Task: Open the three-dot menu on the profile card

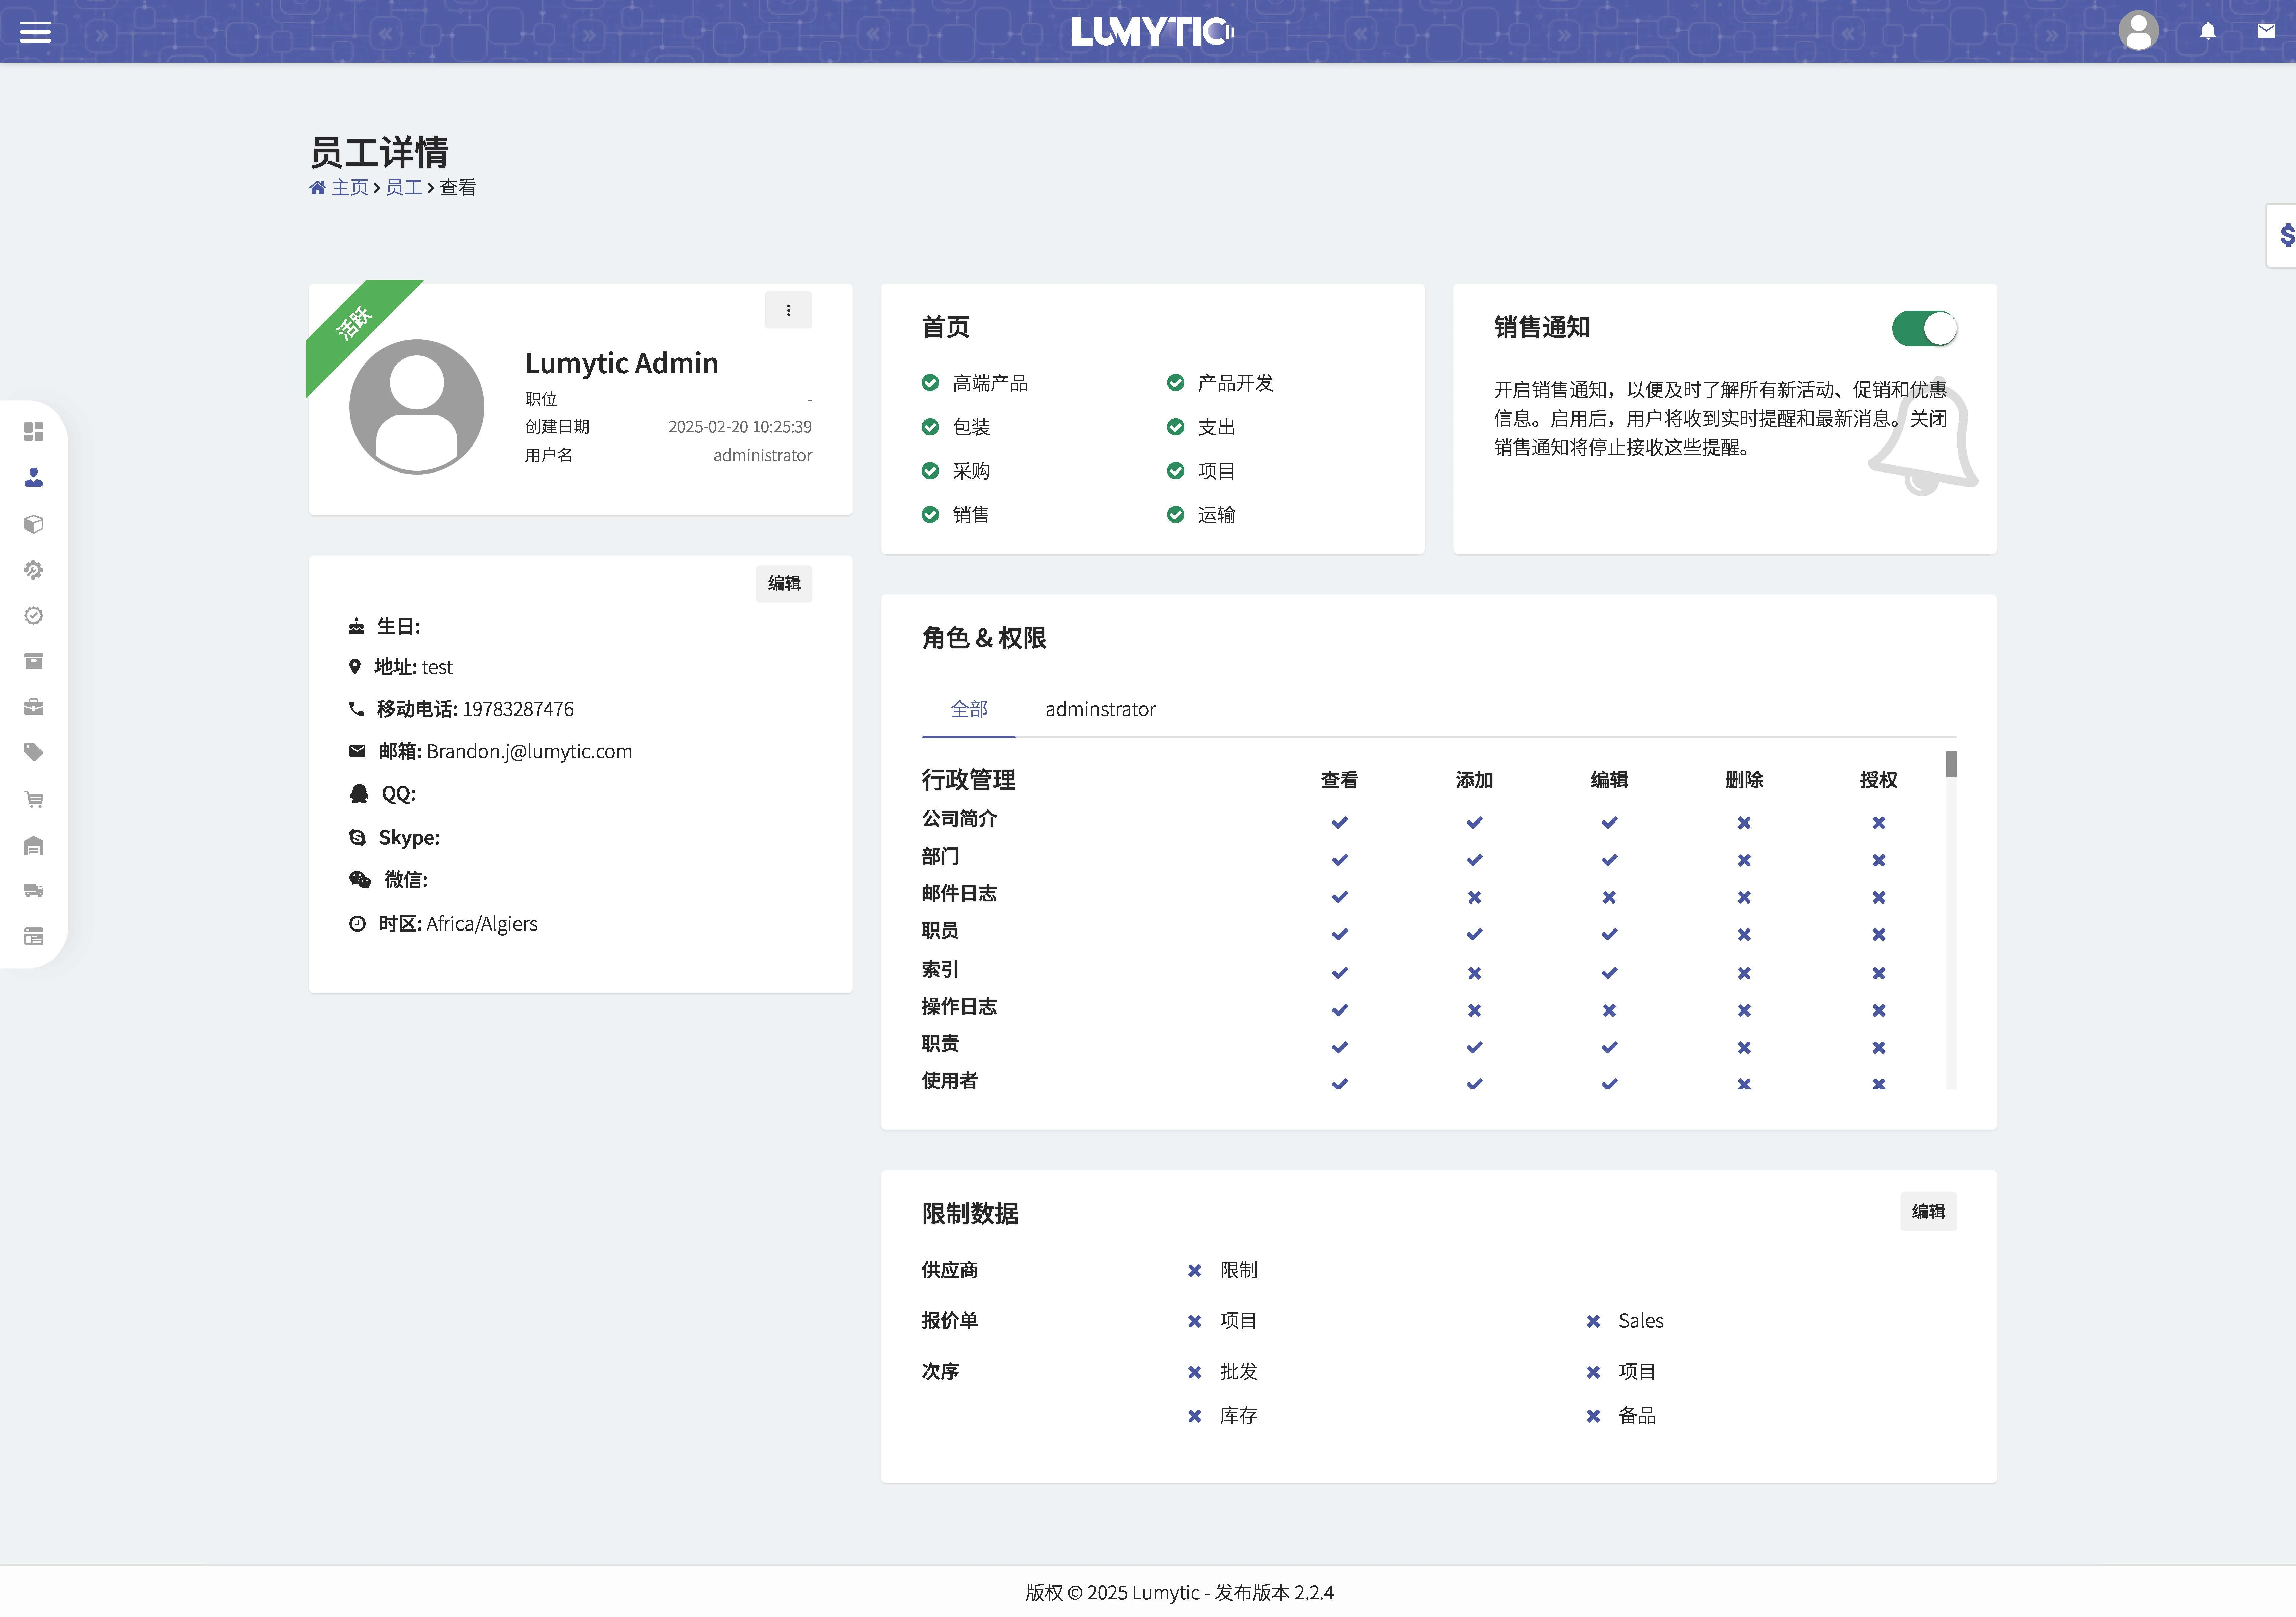Action: (788, 310)
